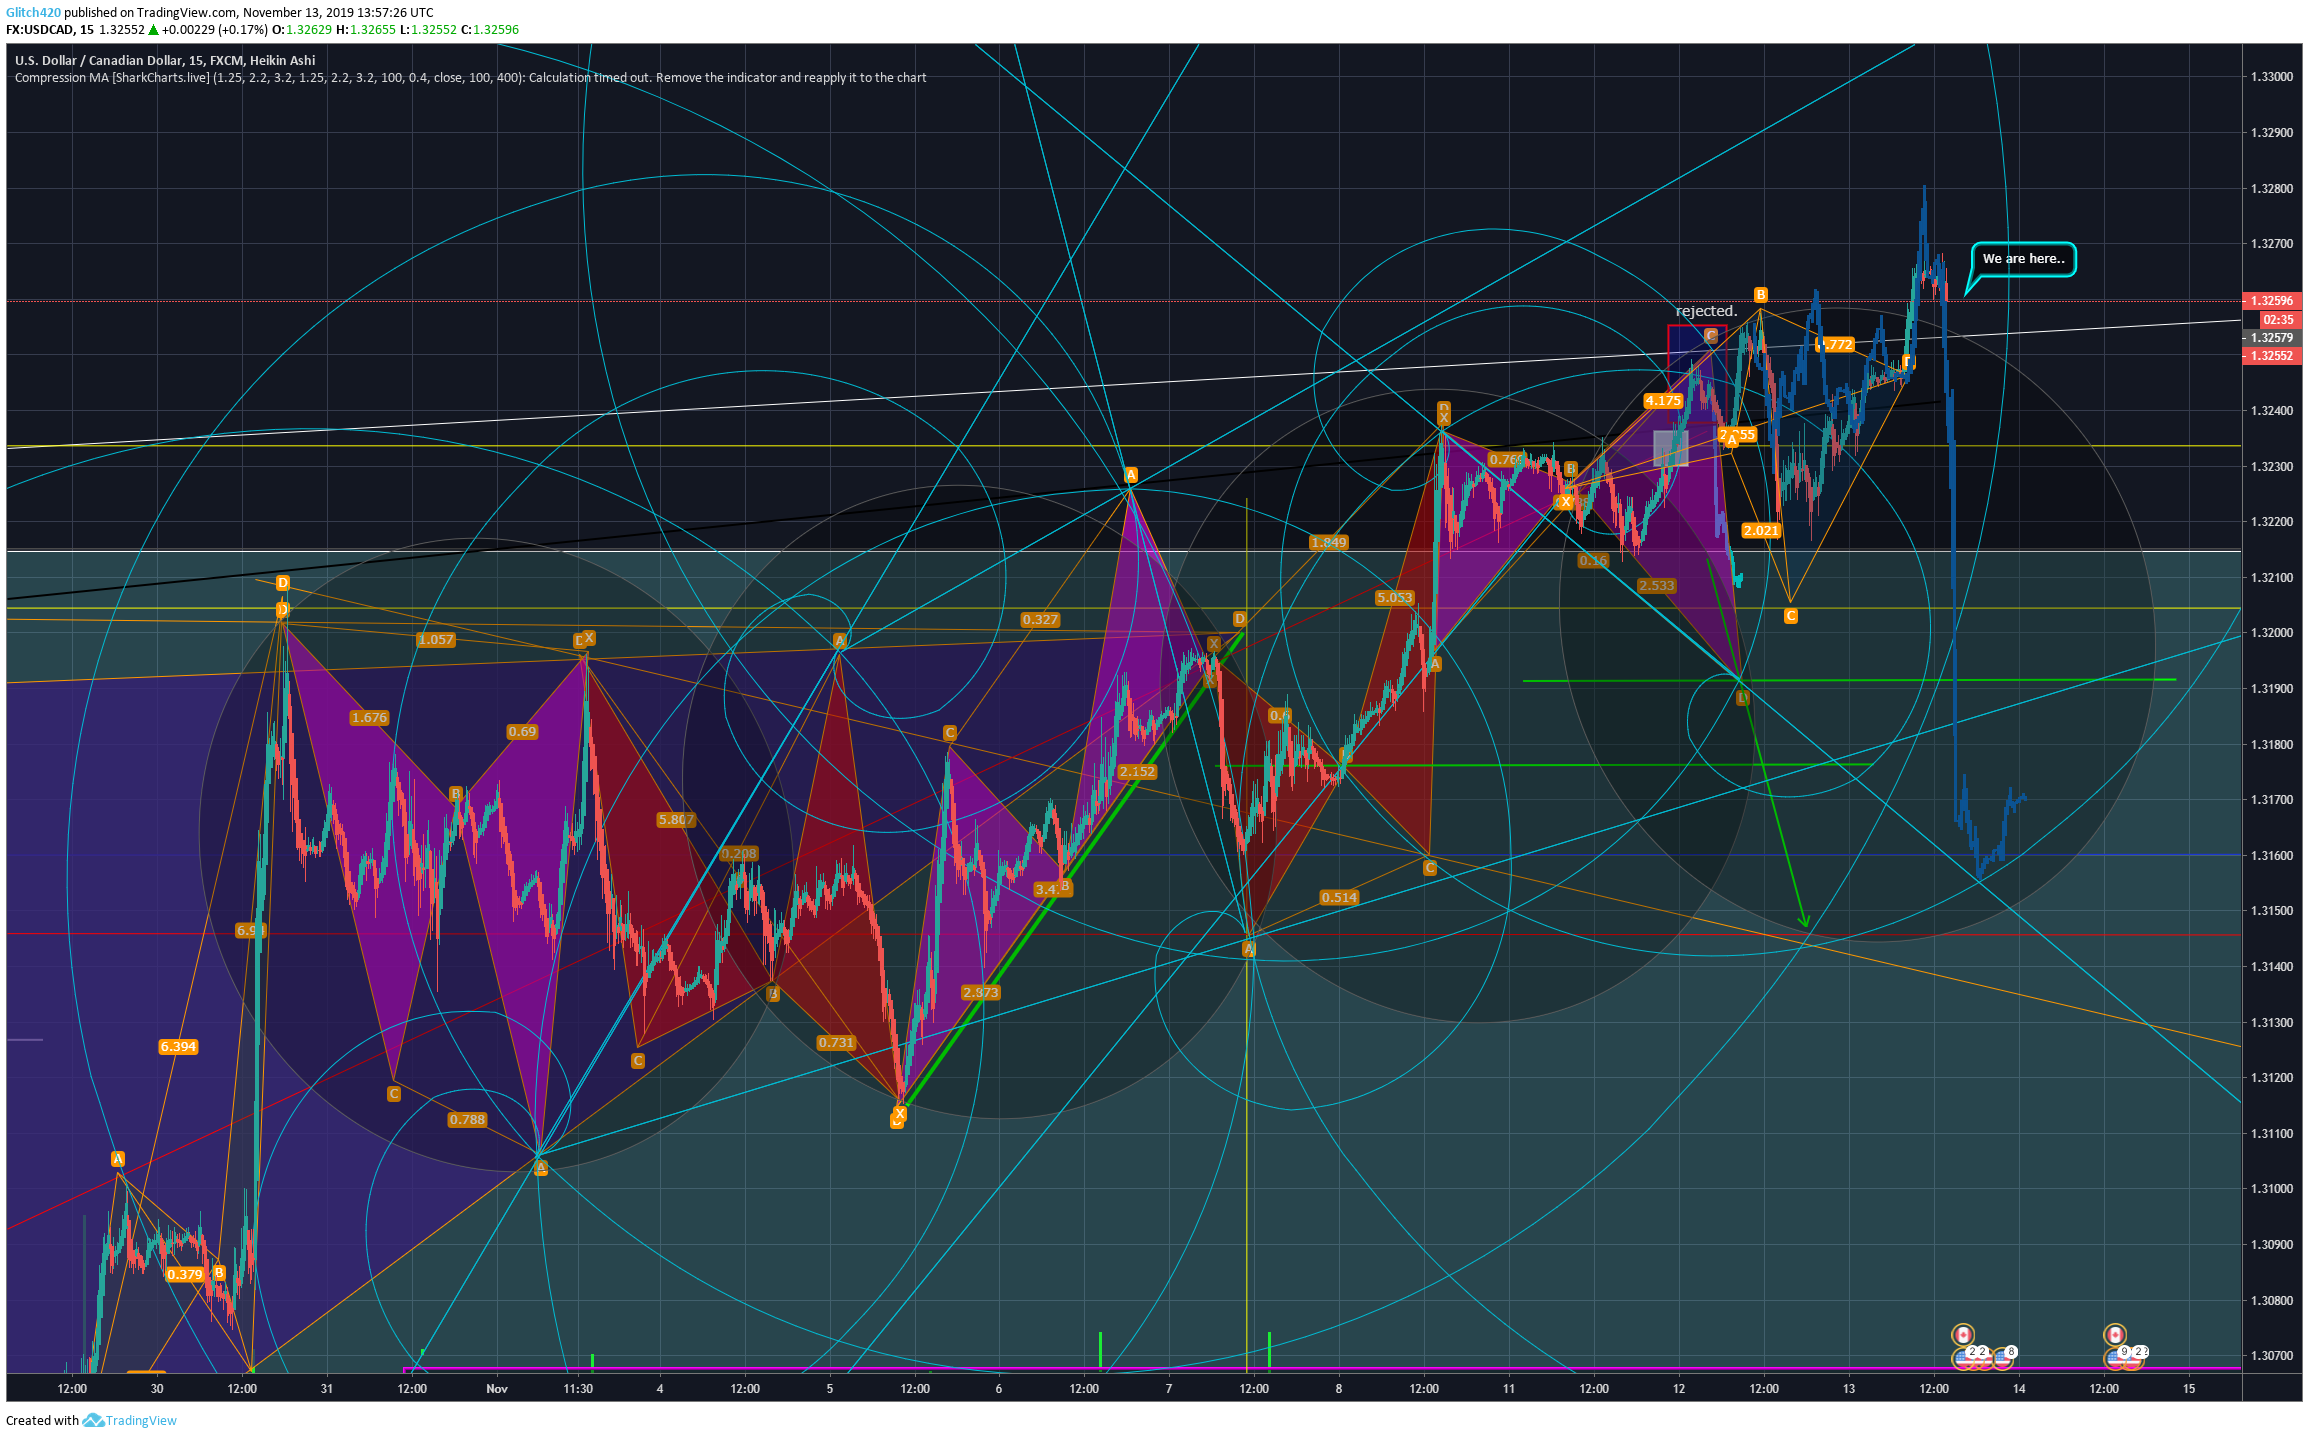Click the gray 1.32579 price label
This screenshot has height=1438, width=2309.
pos(2271,338)
